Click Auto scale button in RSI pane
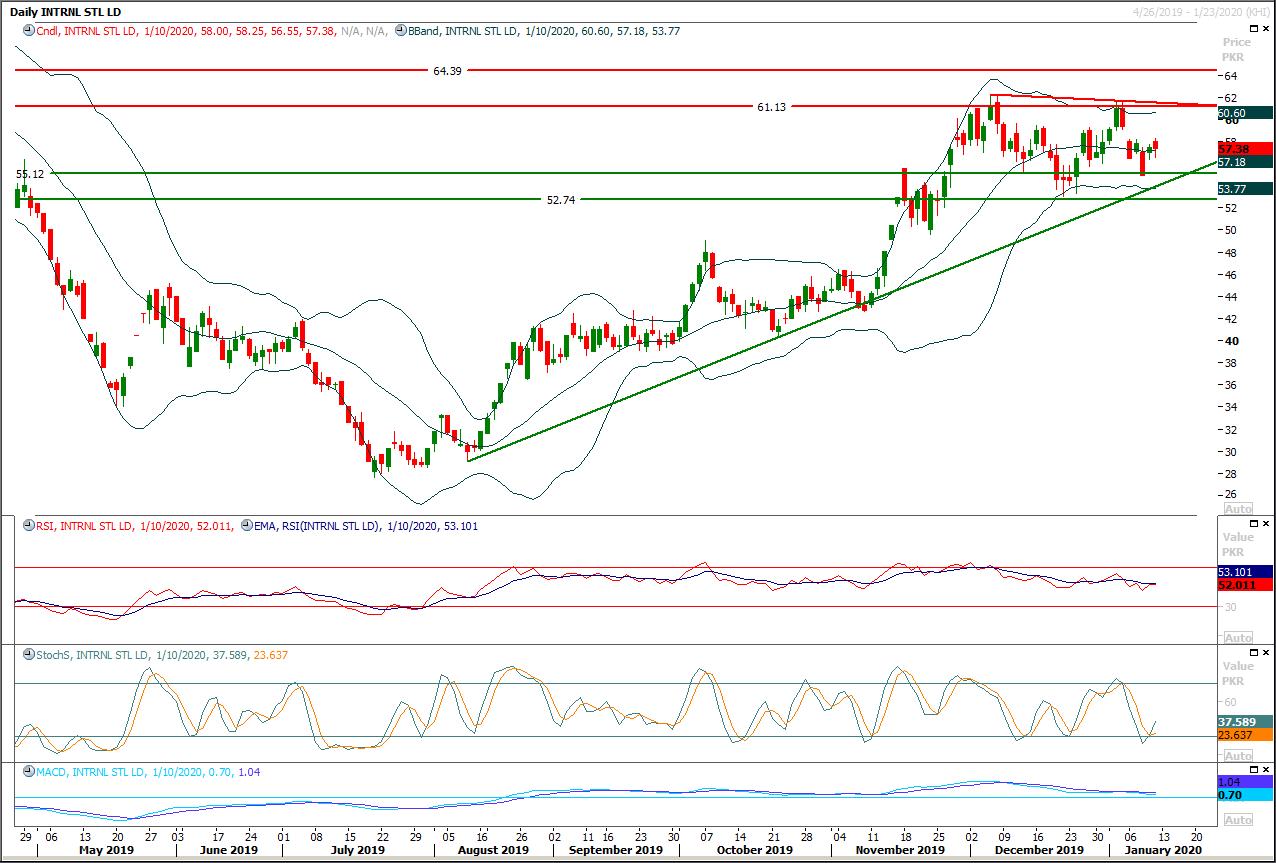Viewport: 1276px width, 863px height. pos(1238,637)
